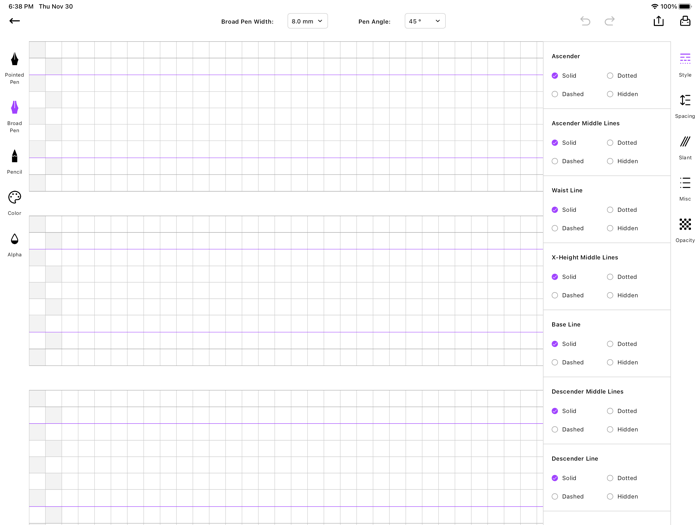
Task: Set Ascender Middle Lines to Dotted
Action: click(622, 142)
